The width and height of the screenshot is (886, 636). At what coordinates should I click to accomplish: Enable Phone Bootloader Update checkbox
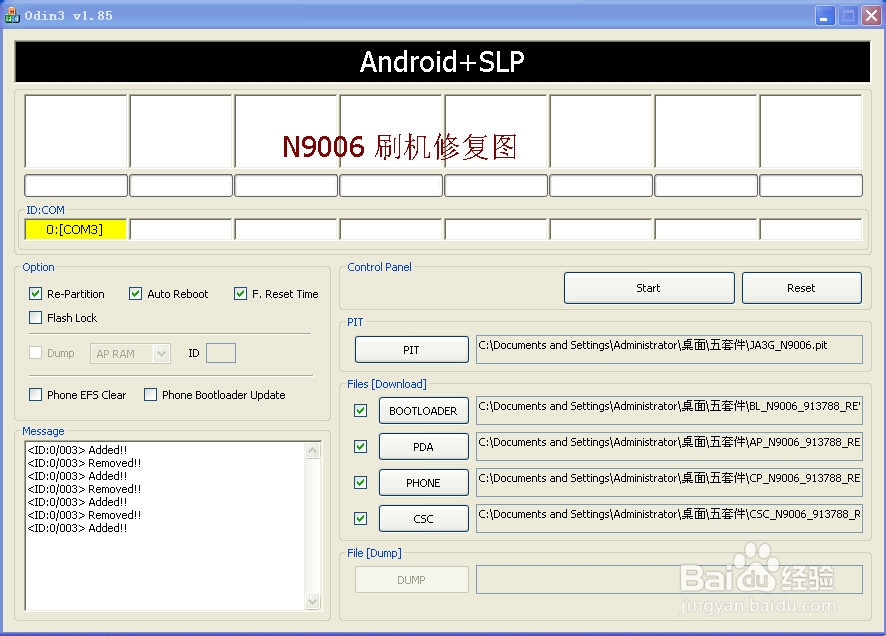click(150, 394)
